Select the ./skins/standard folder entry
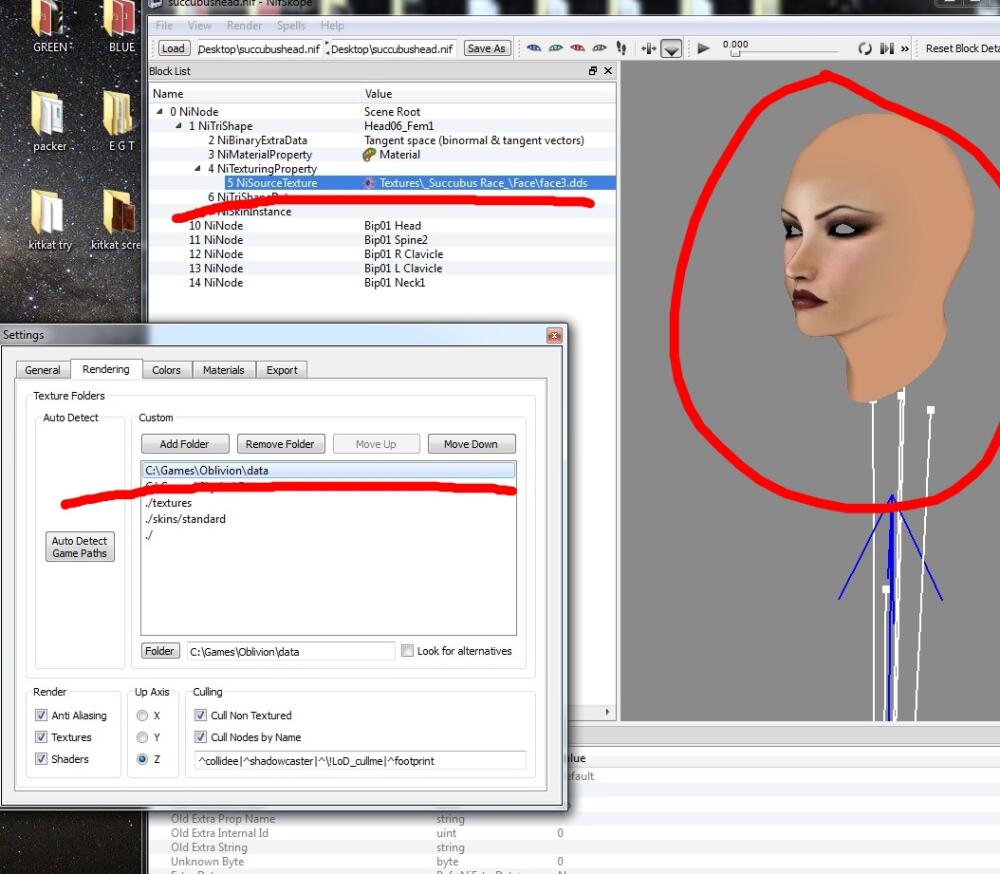The height and width of the screenshot is (874, 1000). tap(328, 519)
